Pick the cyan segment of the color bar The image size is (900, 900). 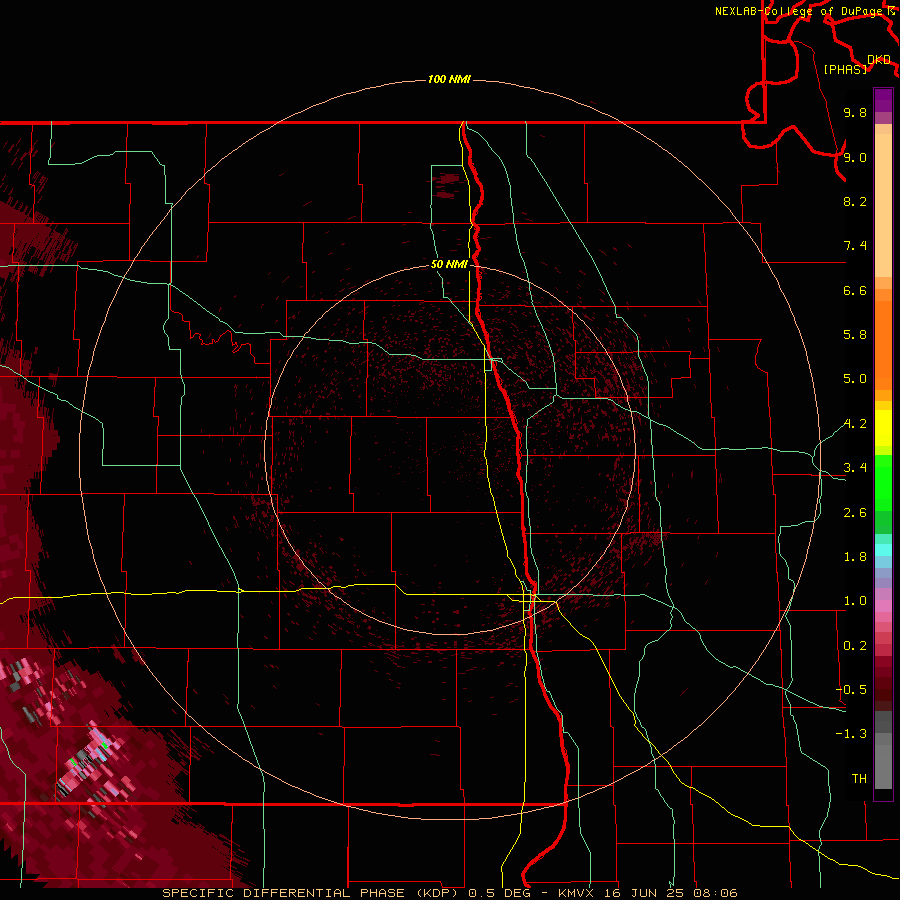point(883,550)
